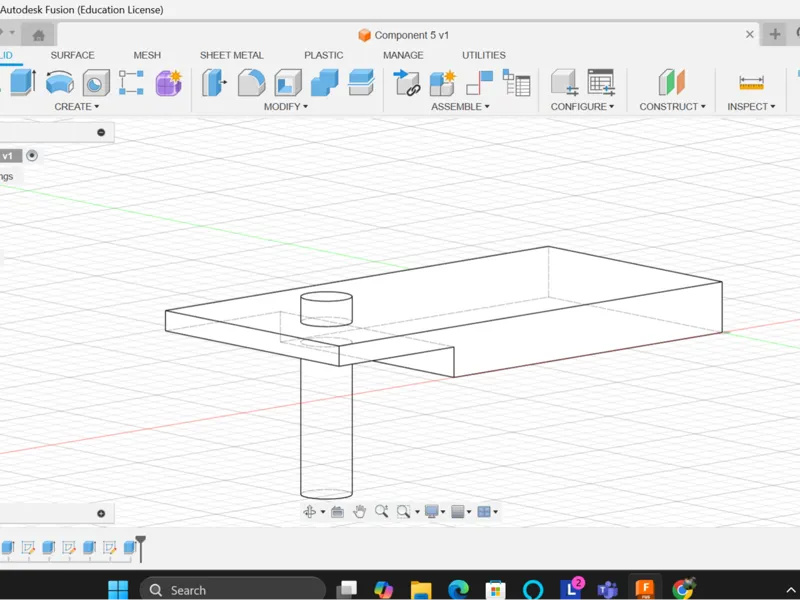The width and height of the screenshot is (800, 600).
Task: Select the Measure ruler tool
Action: [752, 82]
